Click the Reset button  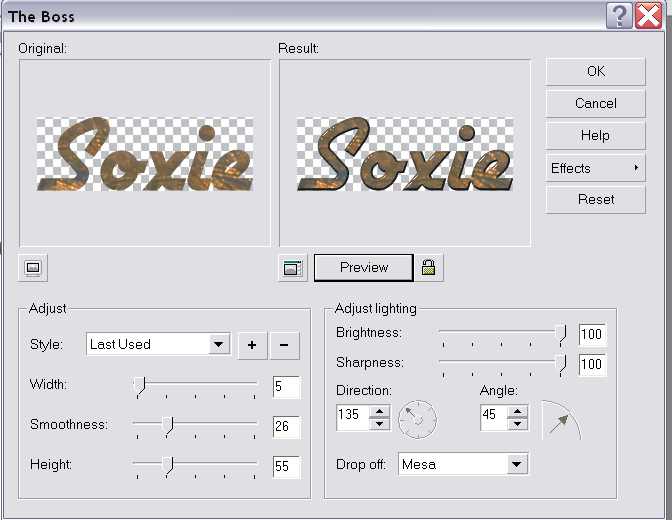[595, 200]
